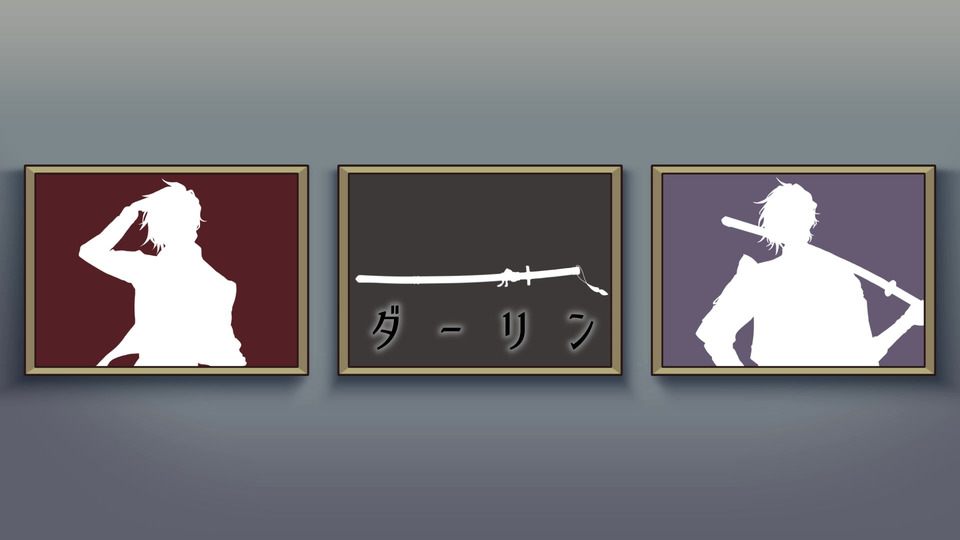Select the center frame with ダーリン text
The height and width of the screenshot is (540, 960).
coord(480,270)
